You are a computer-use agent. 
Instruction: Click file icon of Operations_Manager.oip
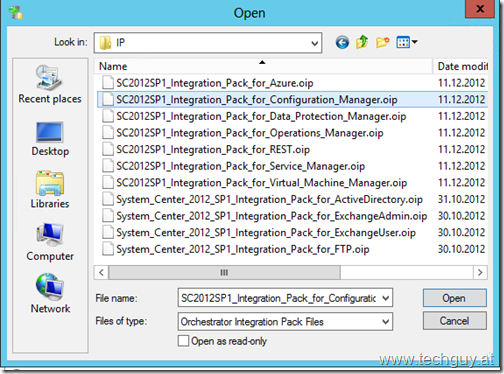[x=108, y=132]
